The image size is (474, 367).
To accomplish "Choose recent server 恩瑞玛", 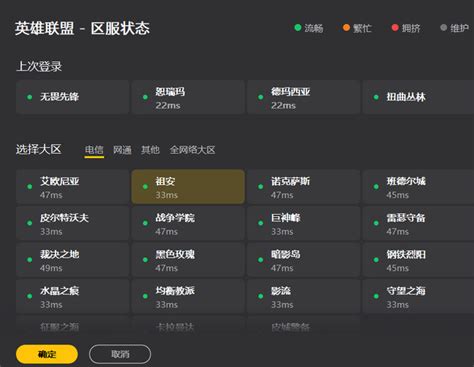I will [x=188, y=97].
